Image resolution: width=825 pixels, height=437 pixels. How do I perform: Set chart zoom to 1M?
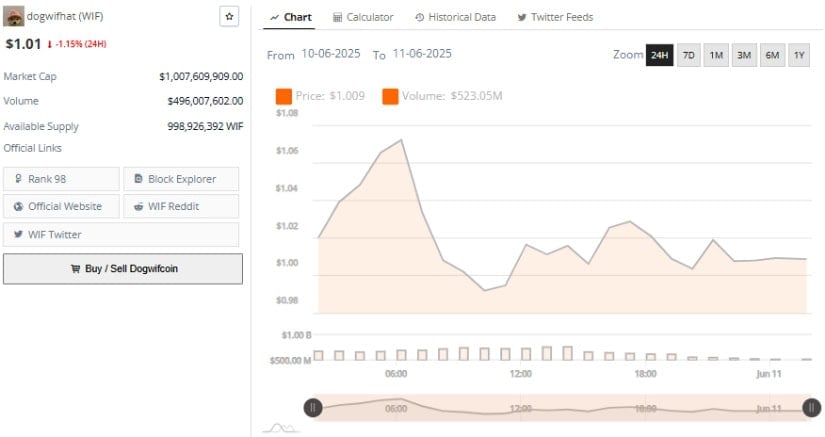[x=716, y=55]
